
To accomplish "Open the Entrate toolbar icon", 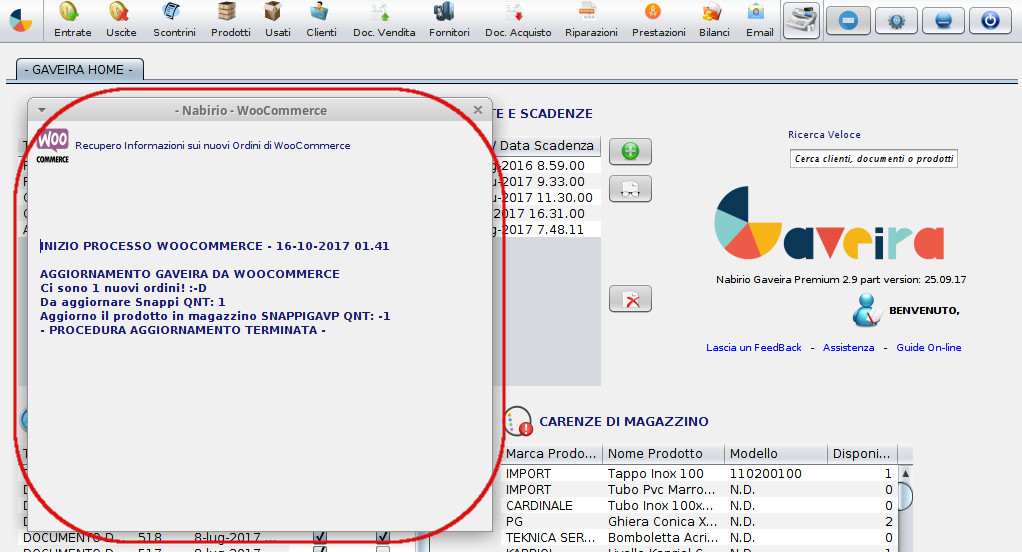I will (x=72, y=20).
